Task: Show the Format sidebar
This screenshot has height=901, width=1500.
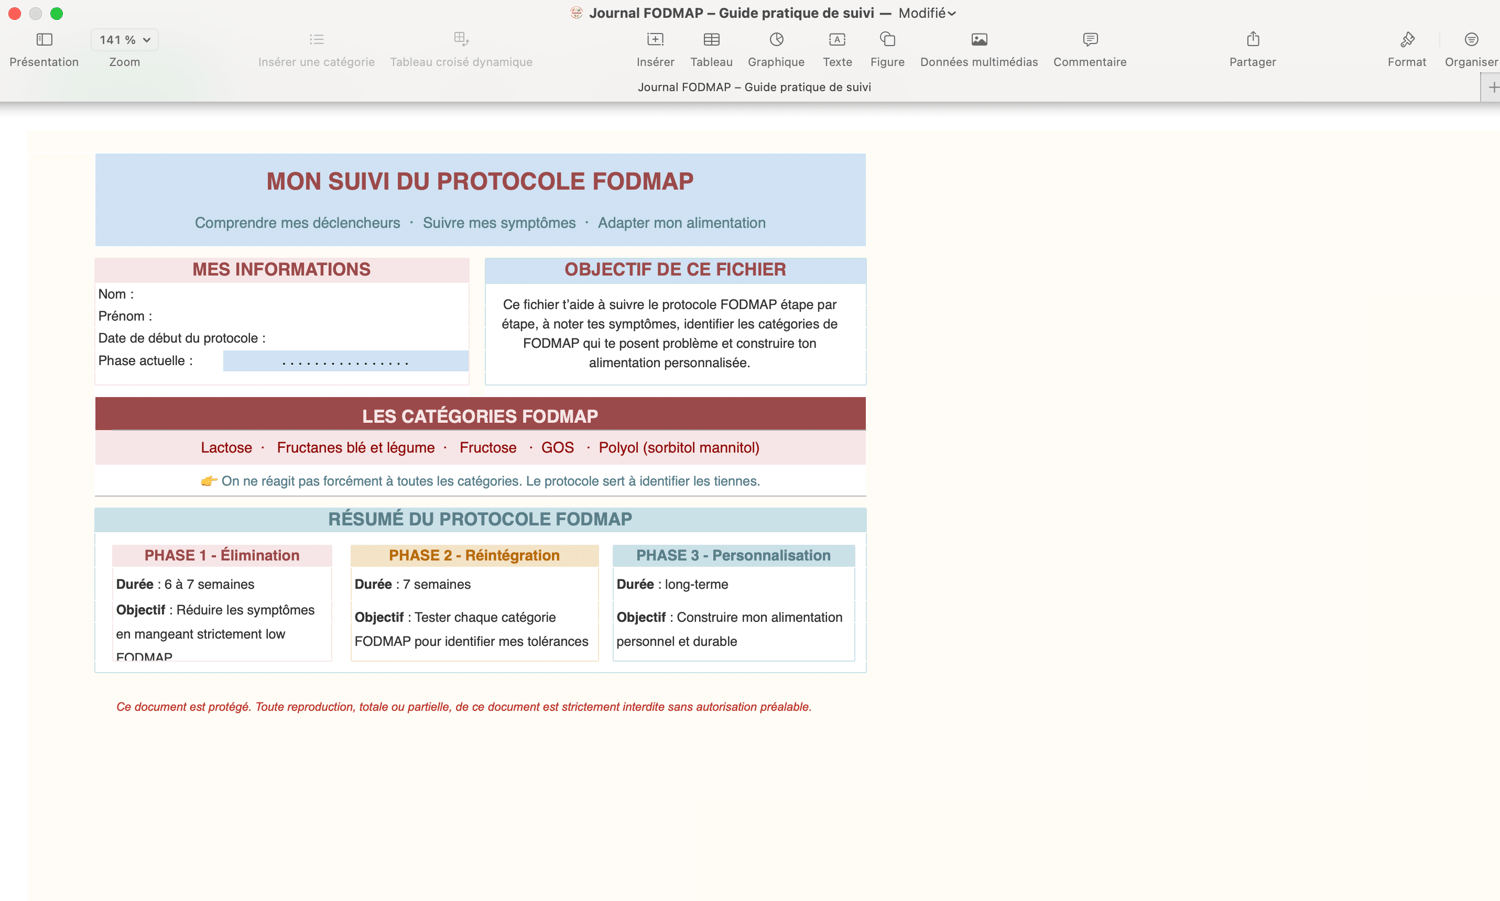Action: click(1407, 40)
